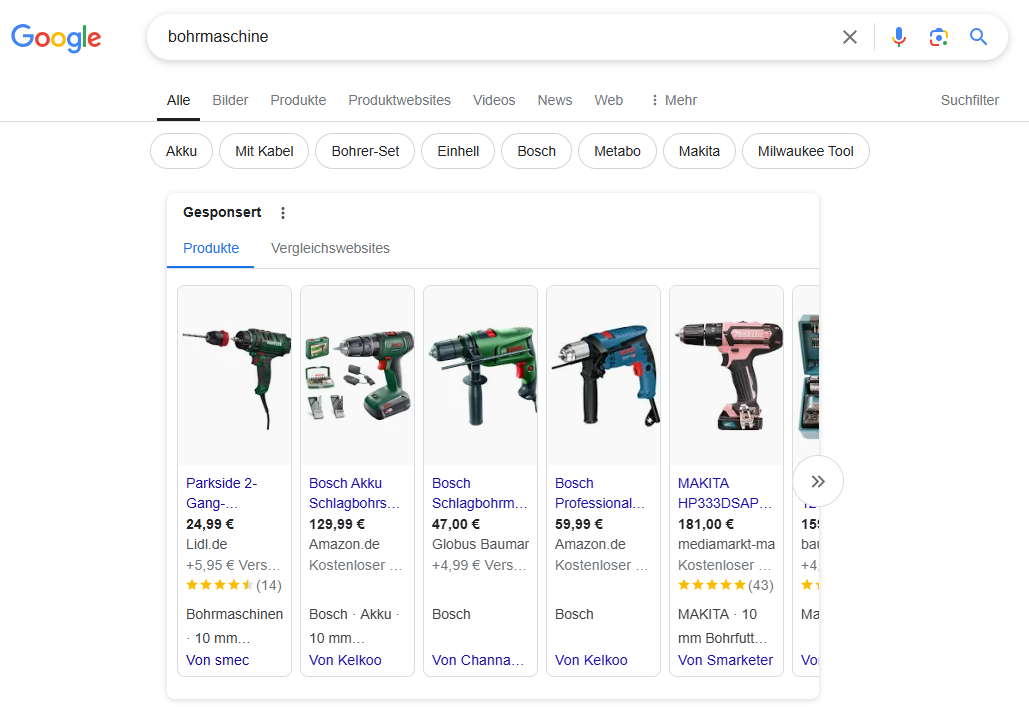
Task: Open the Parkside 2-Gang product link
Action: pyautogui.click(x=222, y=493)
